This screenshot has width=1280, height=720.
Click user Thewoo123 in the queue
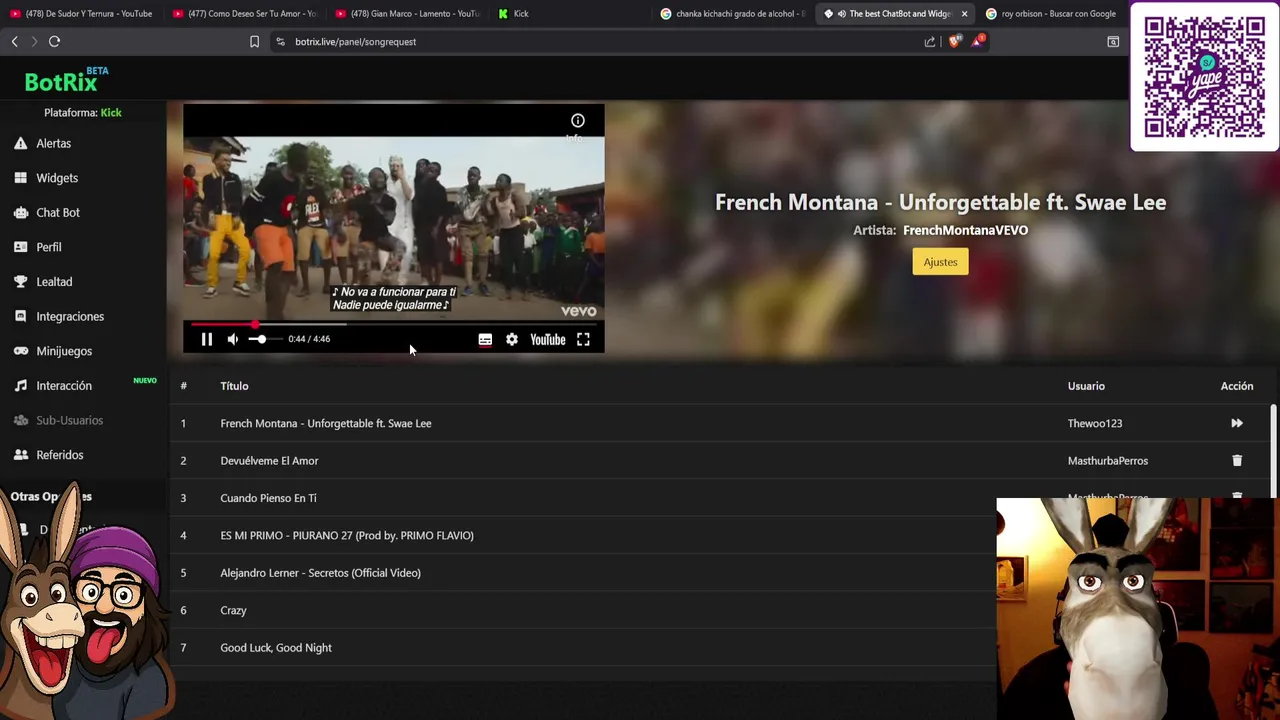(1095, 423)
